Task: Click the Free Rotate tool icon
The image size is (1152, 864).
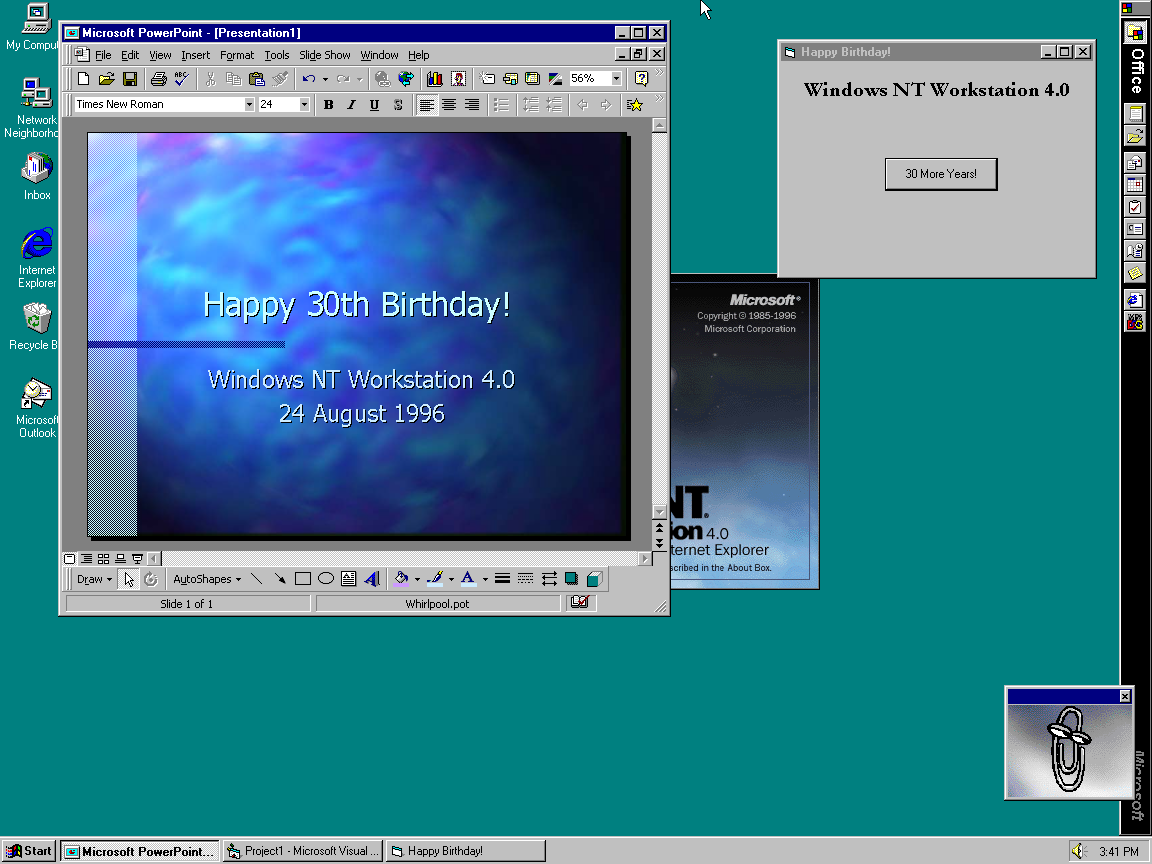Action: 151,579
